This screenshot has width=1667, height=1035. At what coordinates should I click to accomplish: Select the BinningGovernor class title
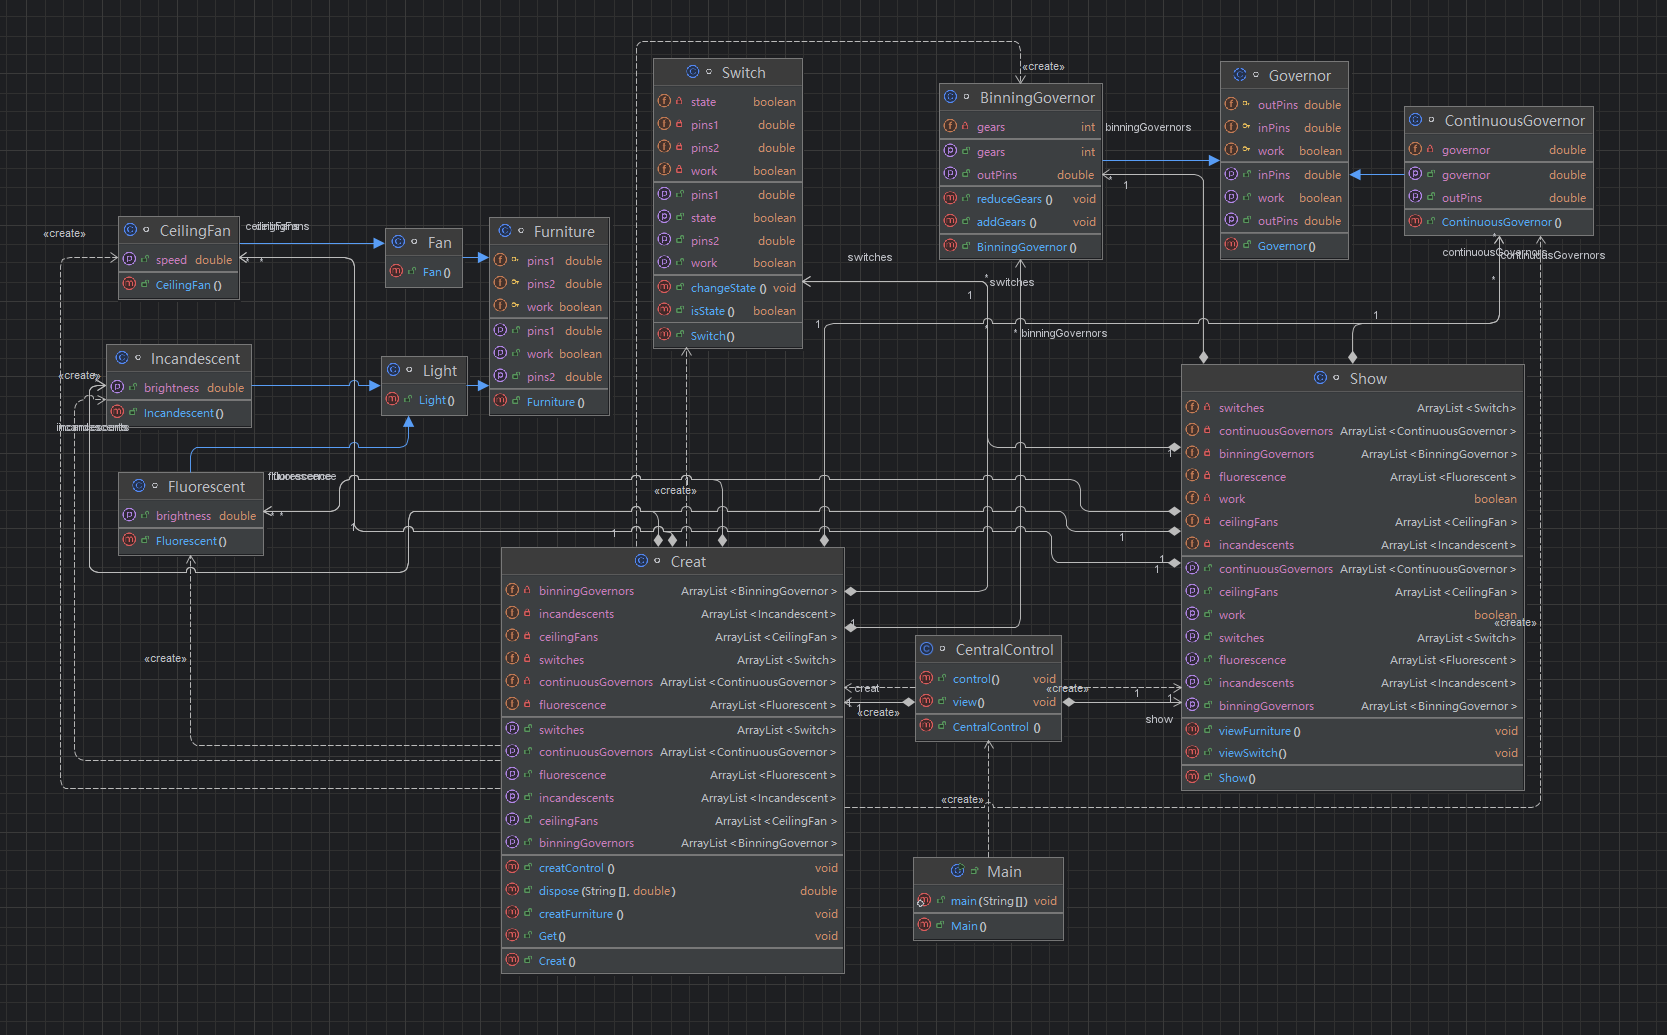click(1037, 98)
